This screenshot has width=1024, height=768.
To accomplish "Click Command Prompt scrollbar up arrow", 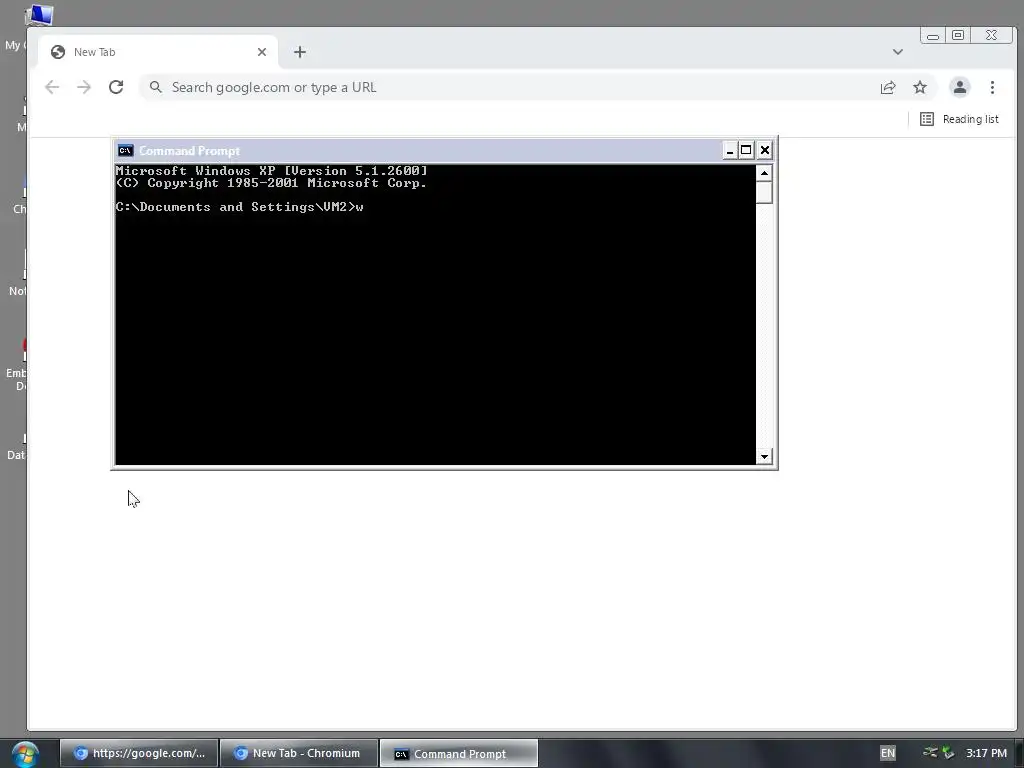I will click(764, 173).
